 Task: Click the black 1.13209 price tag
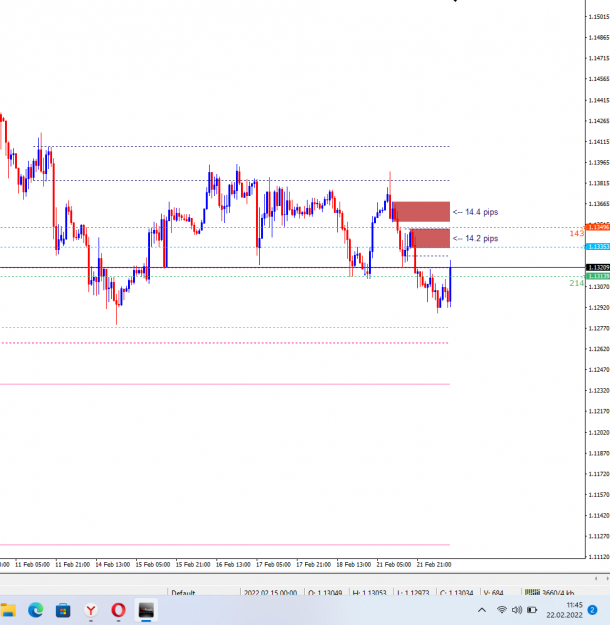pos(598,267)
